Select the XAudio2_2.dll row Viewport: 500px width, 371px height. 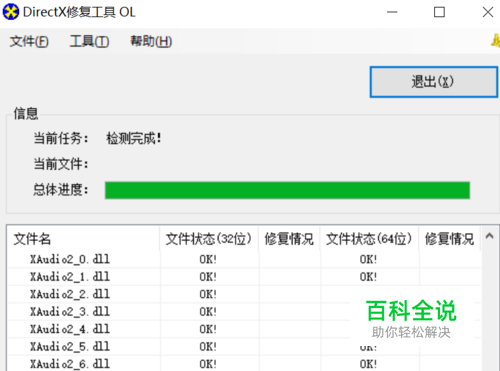click(244, 294)
